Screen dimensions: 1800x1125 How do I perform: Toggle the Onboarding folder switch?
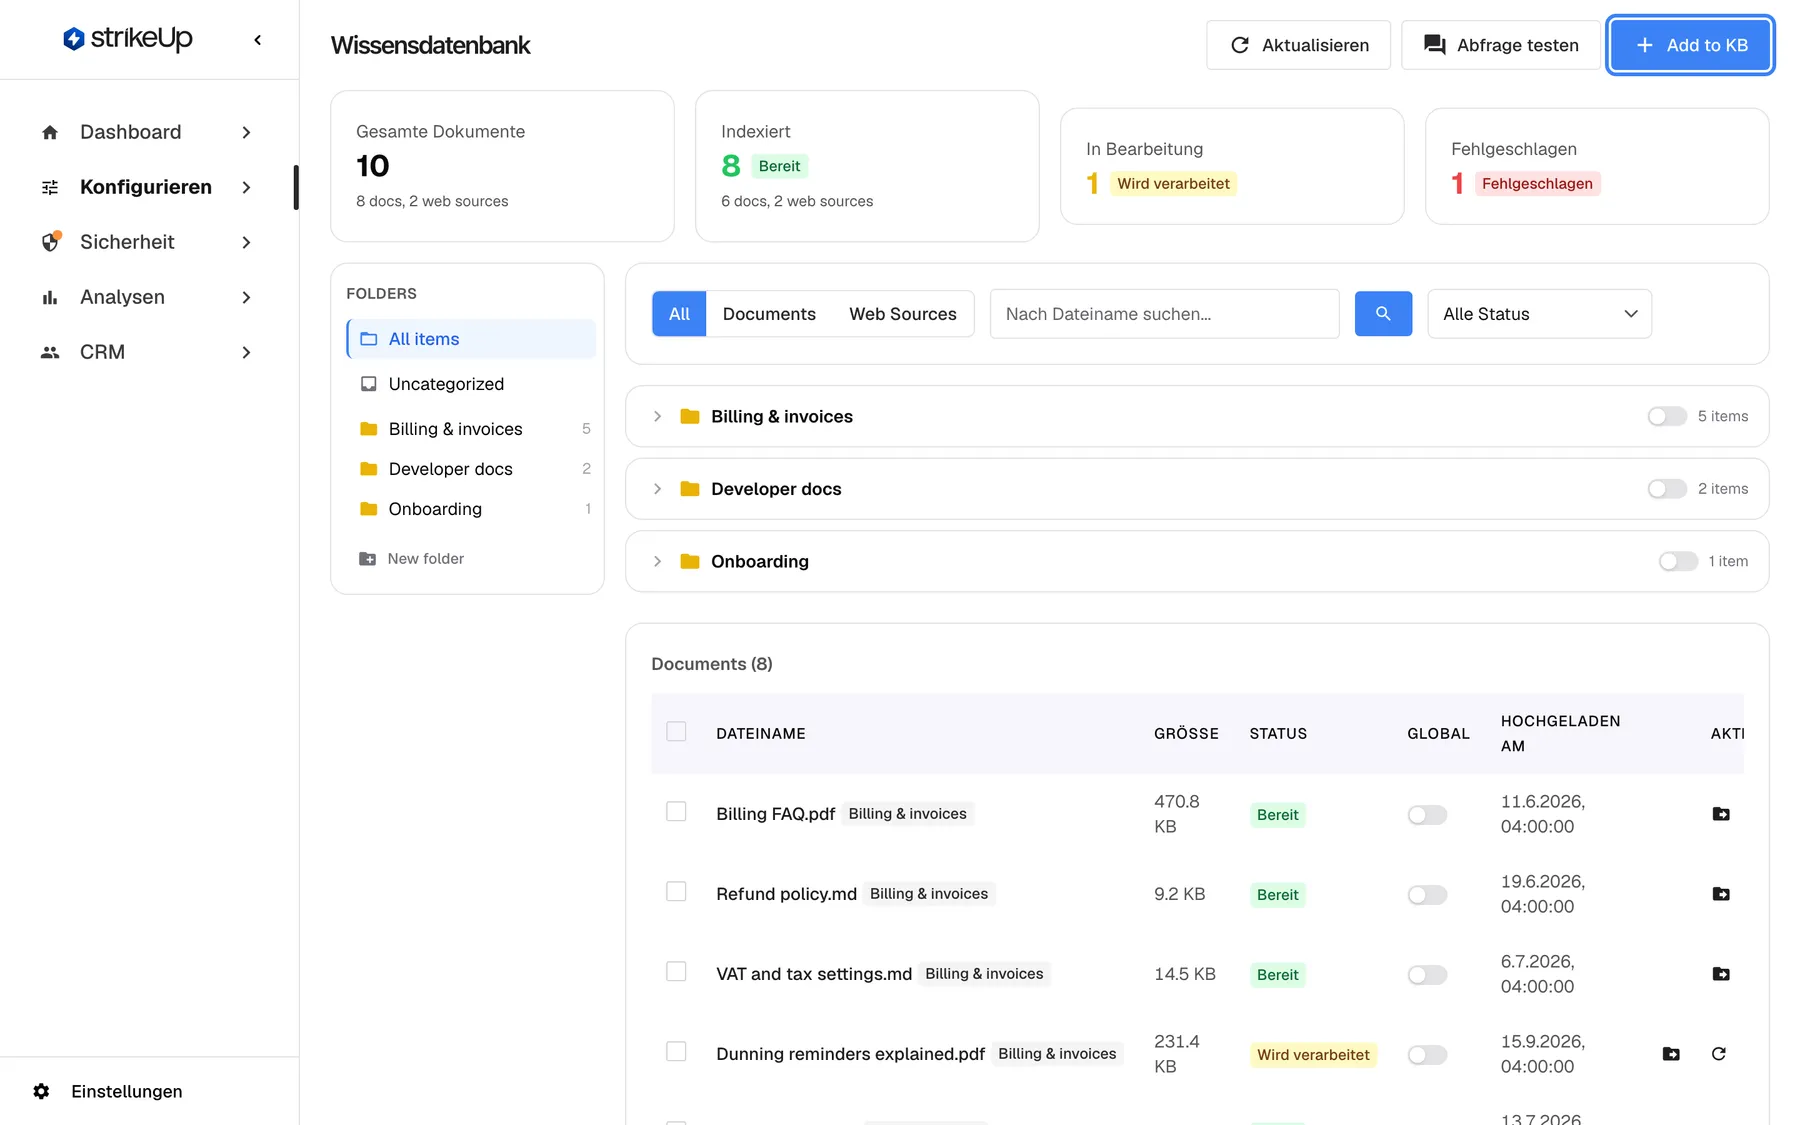[1678, 561]
